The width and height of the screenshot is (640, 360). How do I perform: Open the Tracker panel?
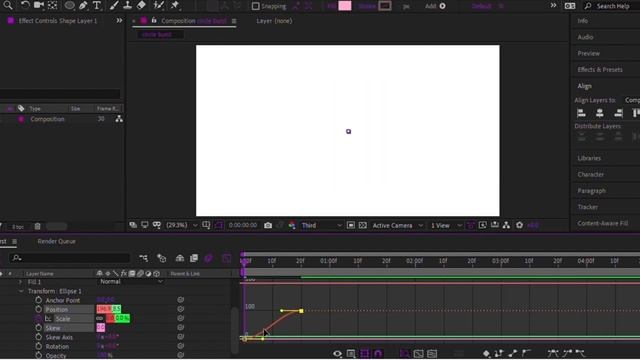click(588, 207)
